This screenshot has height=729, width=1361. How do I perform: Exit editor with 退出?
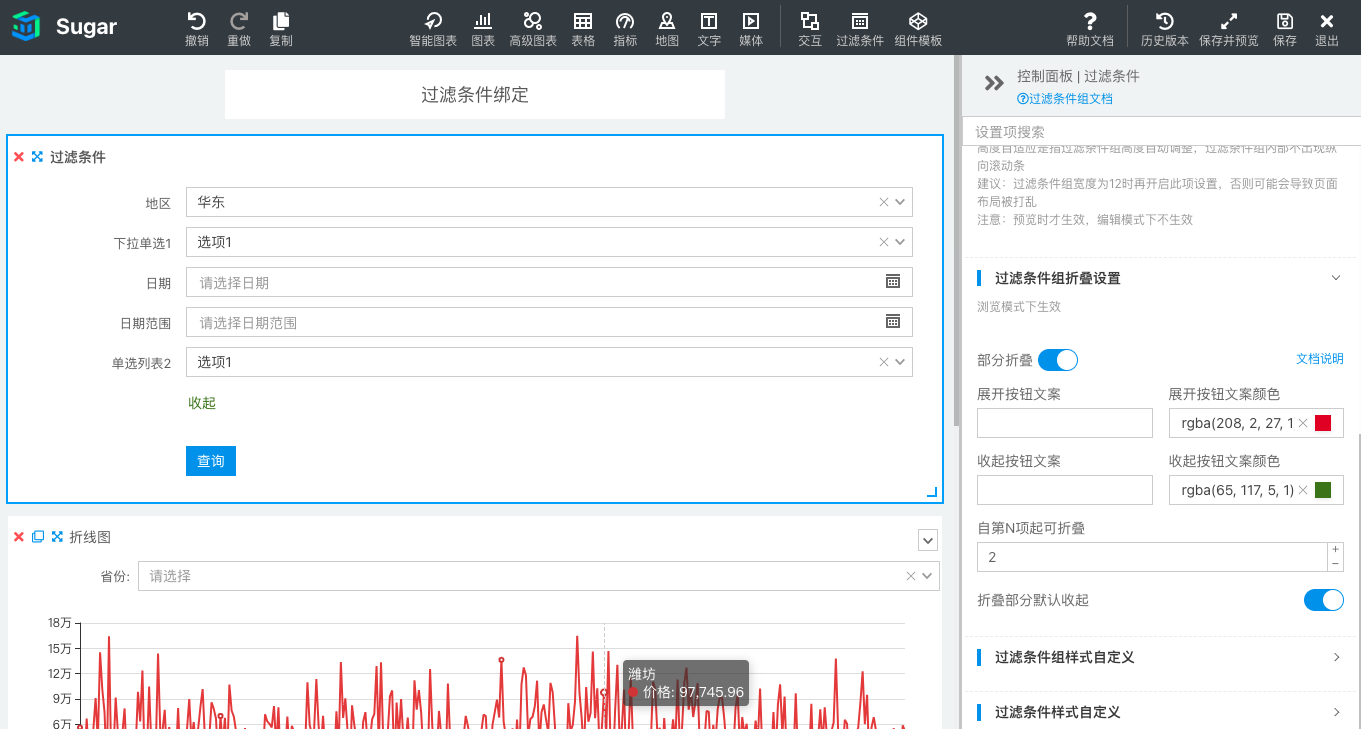click(1327, 29)
